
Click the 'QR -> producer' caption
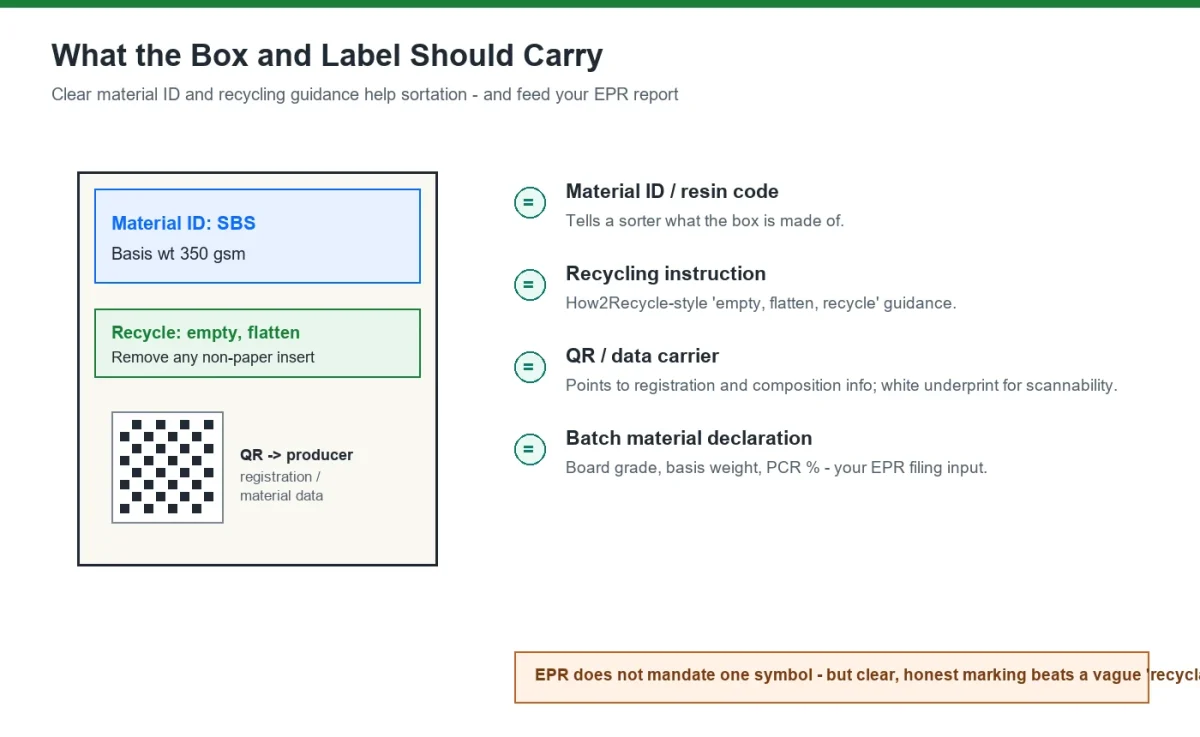(296, 455)
